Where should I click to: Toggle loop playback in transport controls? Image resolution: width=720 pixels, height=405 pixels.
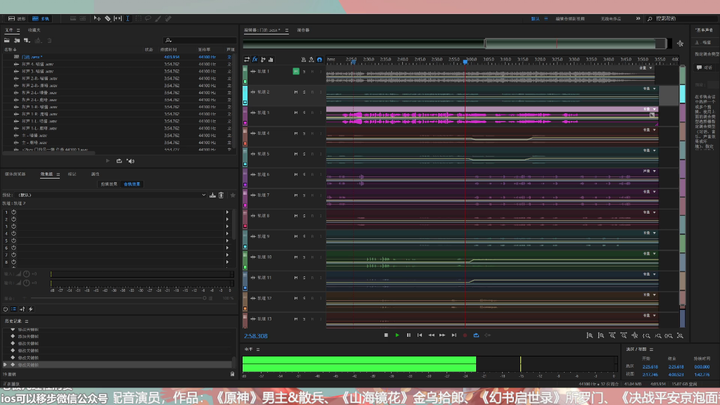click(476, 335)
